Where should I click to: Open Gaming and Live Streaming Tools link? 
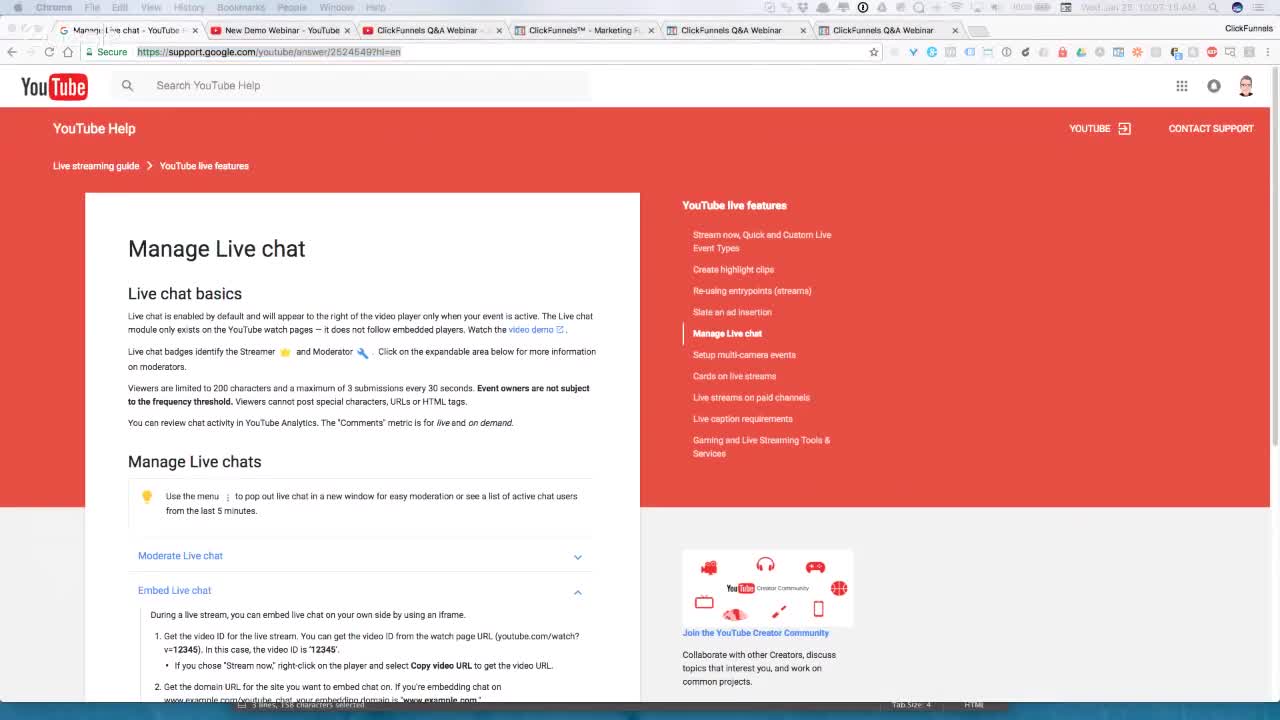[761, 447]
